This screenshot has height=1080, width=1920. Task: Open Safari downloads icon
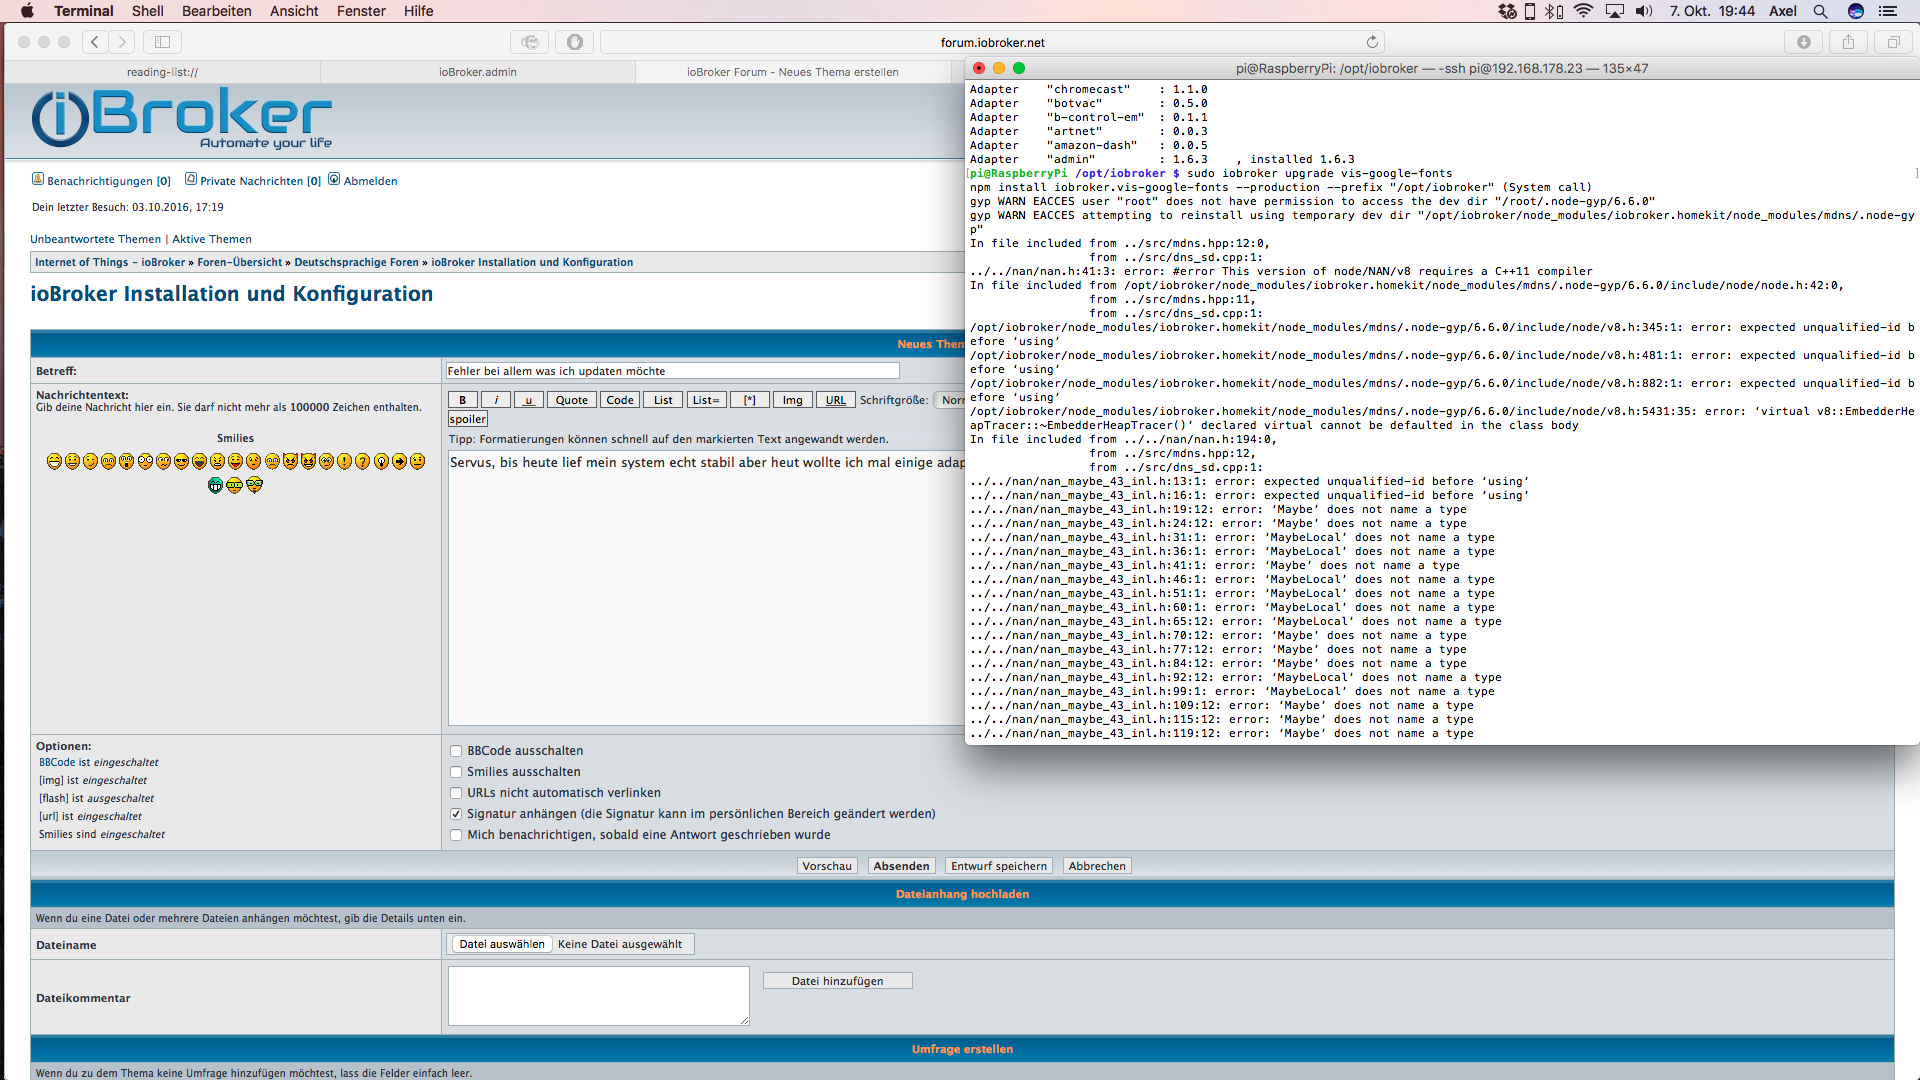point(1803,42)
